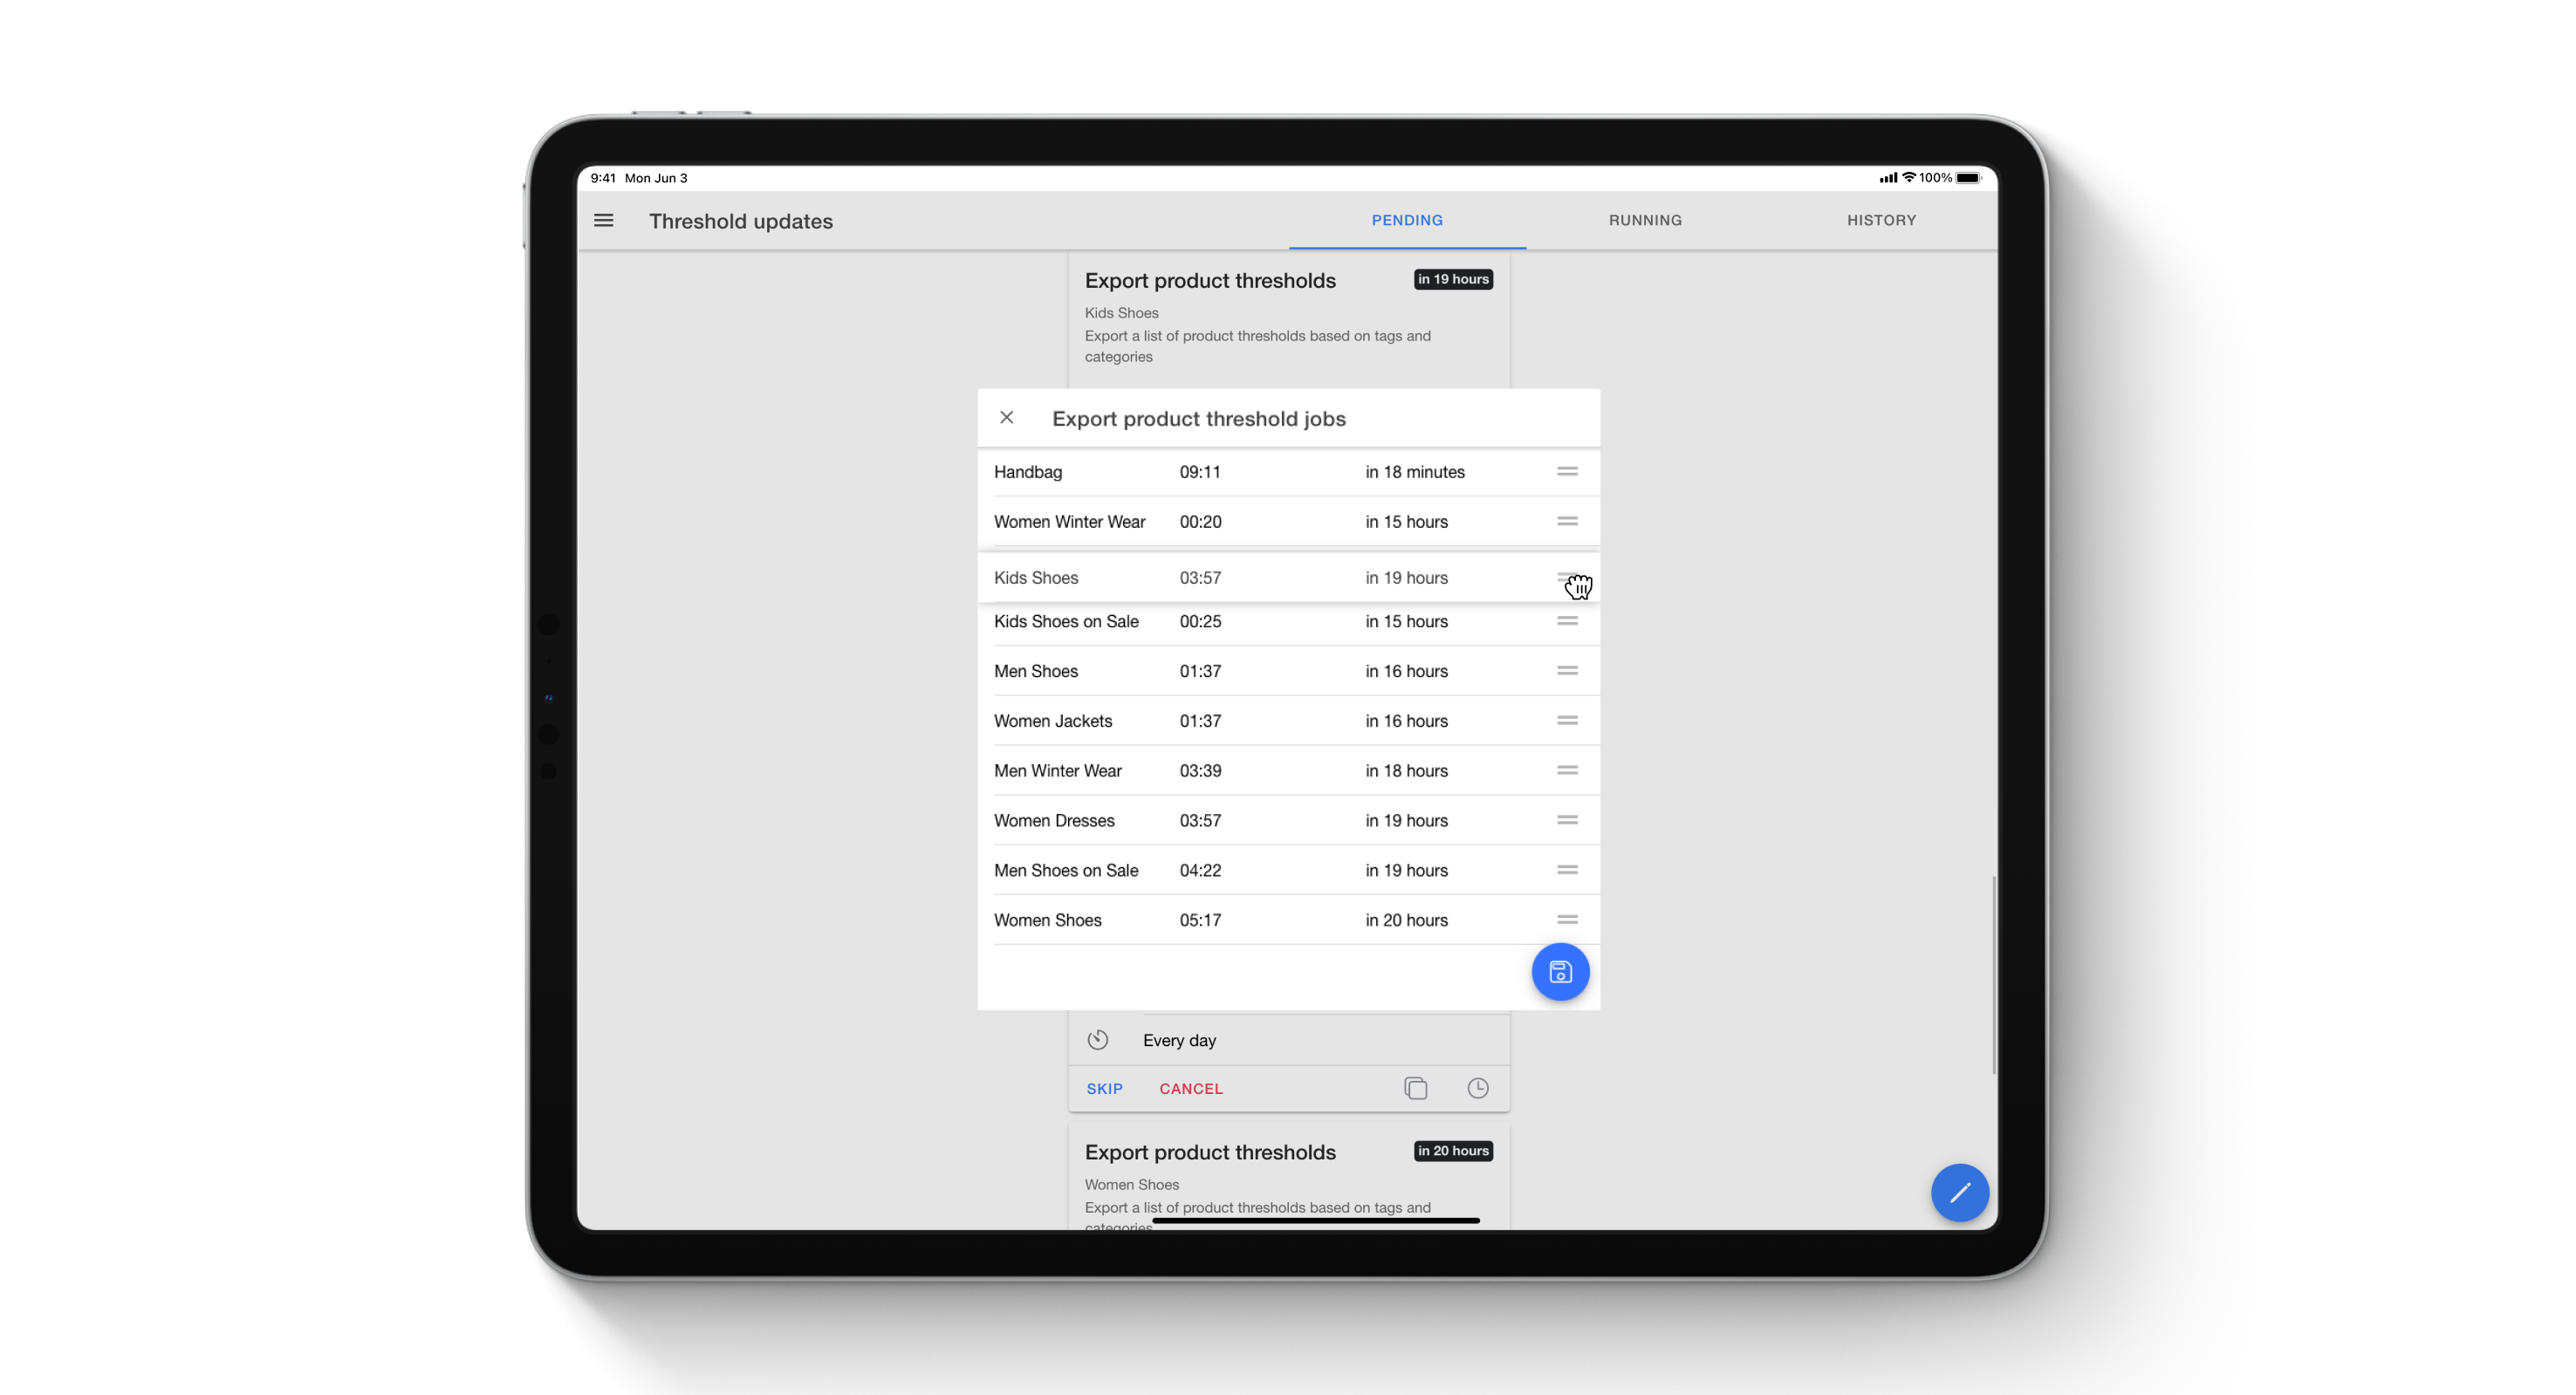Screen dimensions: 2576x1395
Task: Open the edit pencil floating action button
Action: pos(1960,1192)
